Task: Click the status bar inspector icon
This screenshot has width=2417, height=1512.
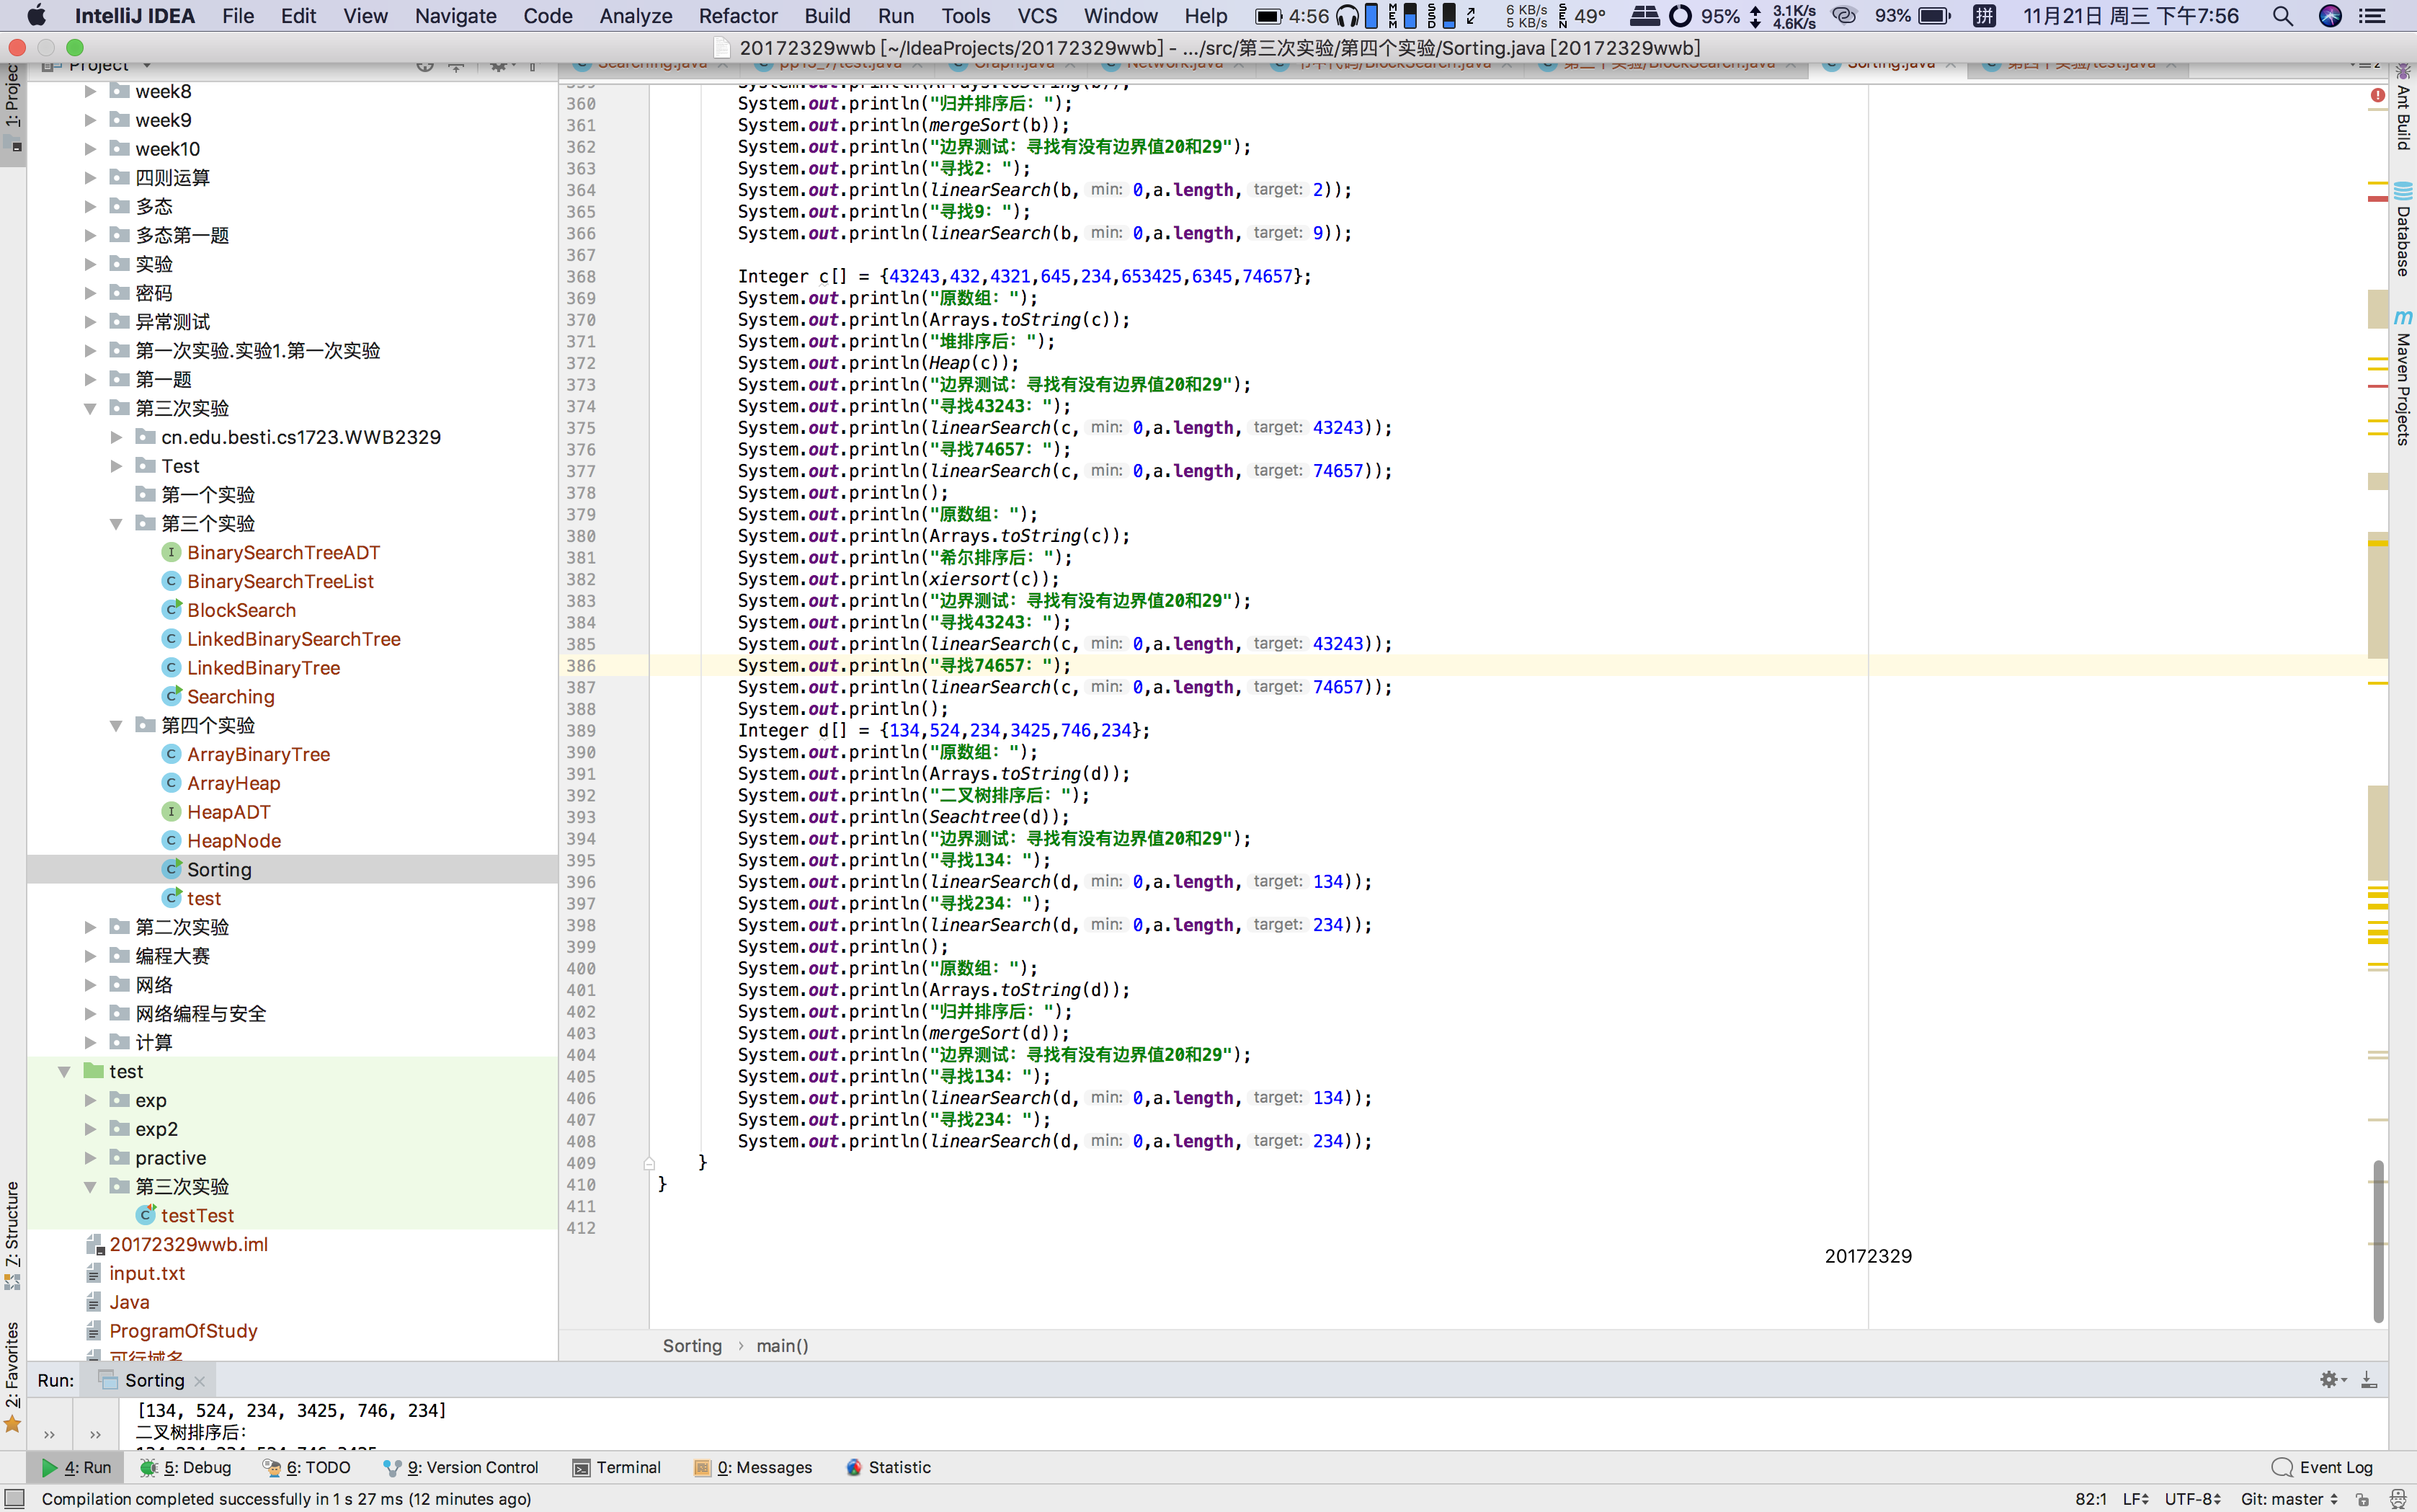Action: [x=2397, y=1498]
